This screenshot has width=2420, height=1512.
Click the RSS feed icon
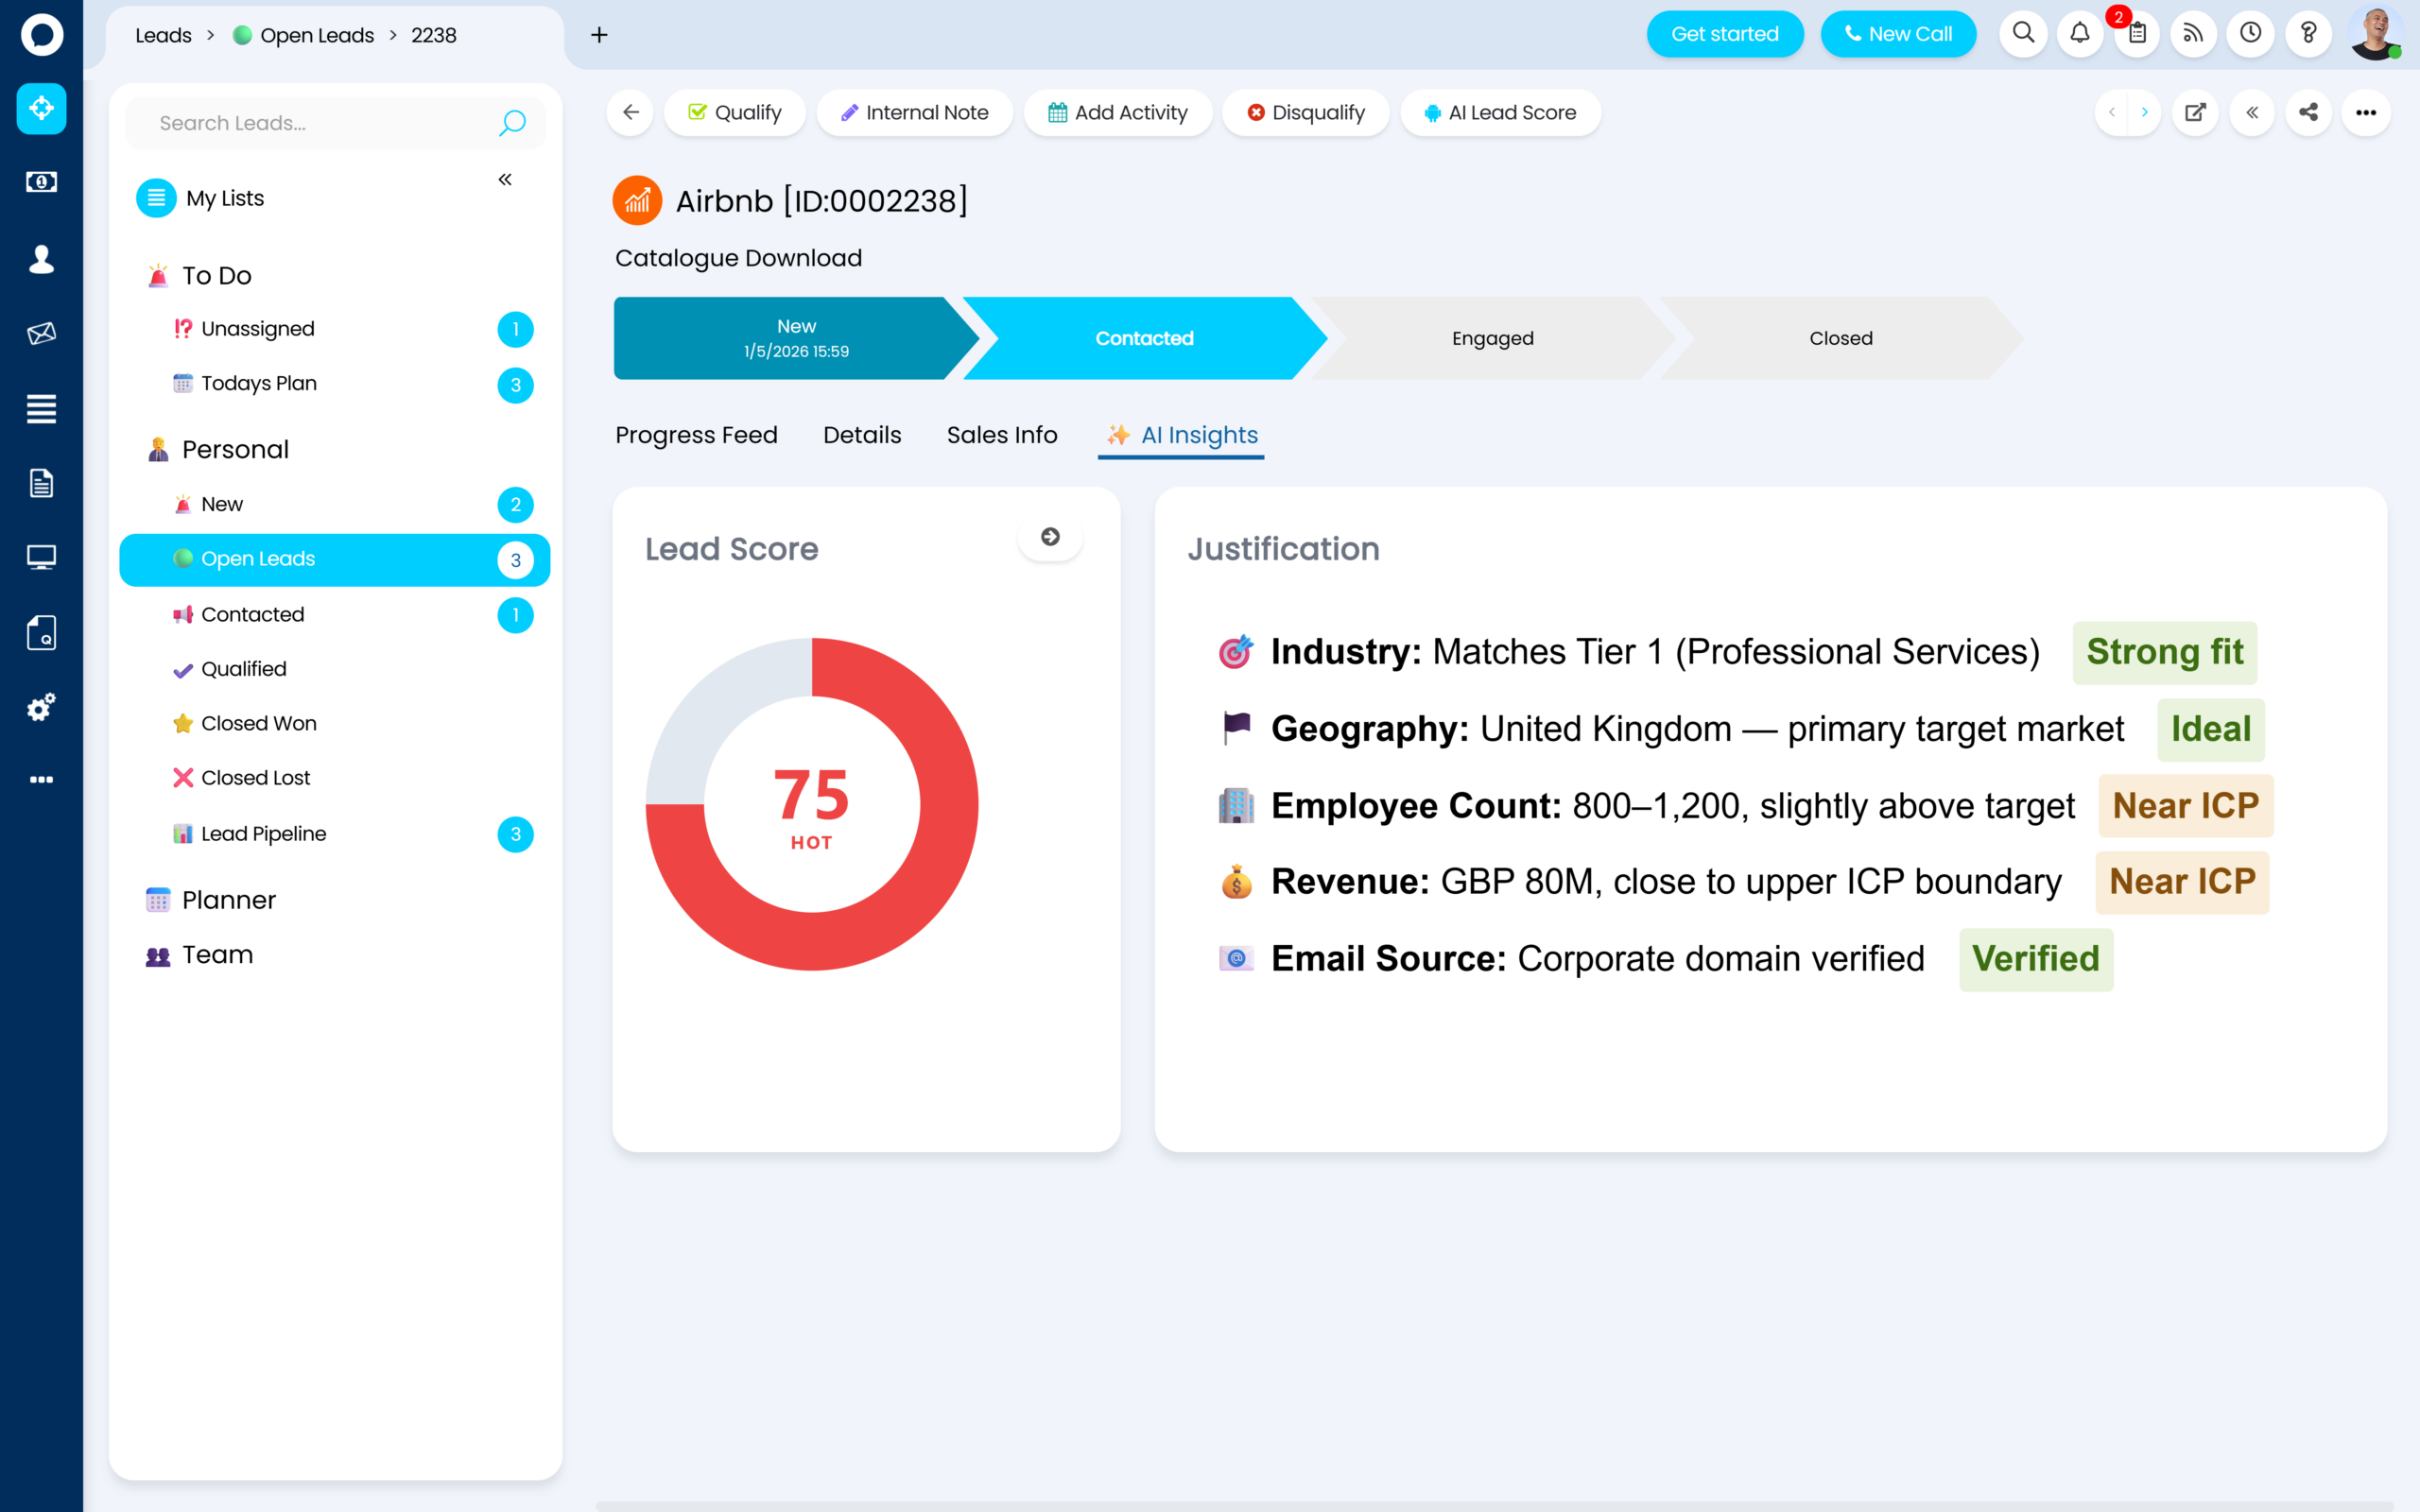(2193, 34)
